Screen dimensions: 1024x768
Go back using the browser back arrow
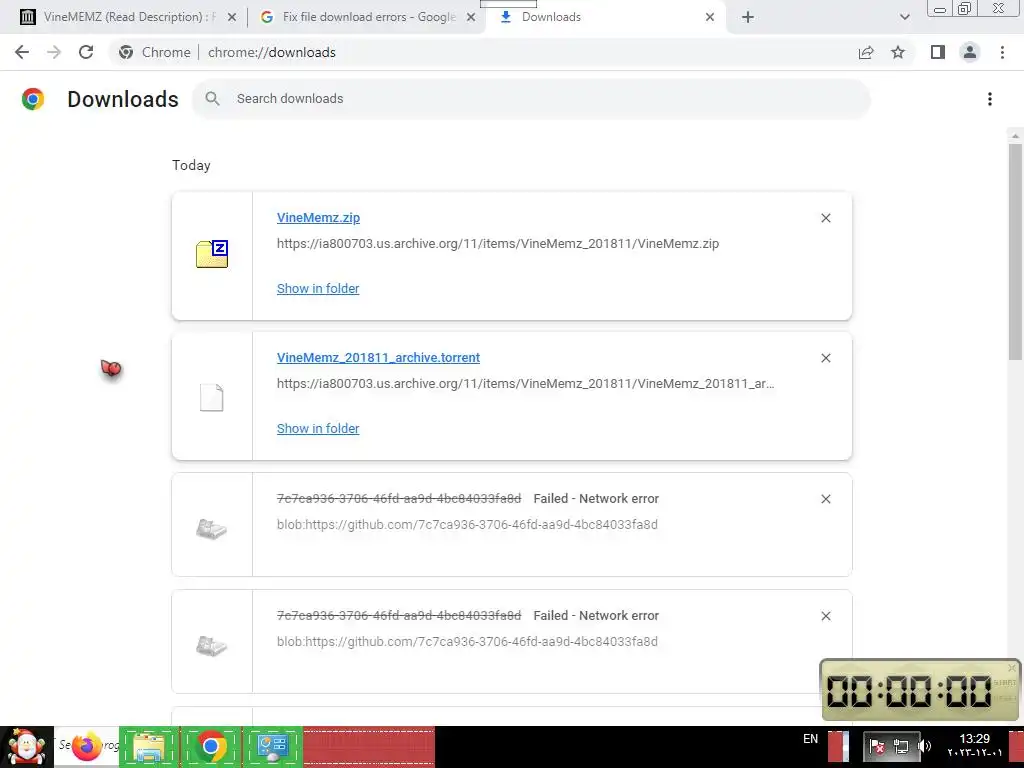[22, 52]
